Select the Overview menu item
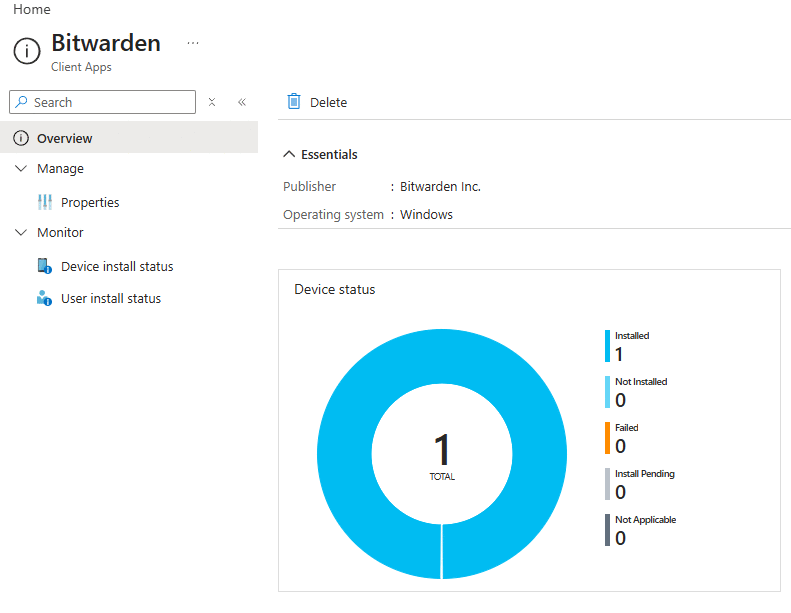791x613 pixels. [x=129, y=138]
